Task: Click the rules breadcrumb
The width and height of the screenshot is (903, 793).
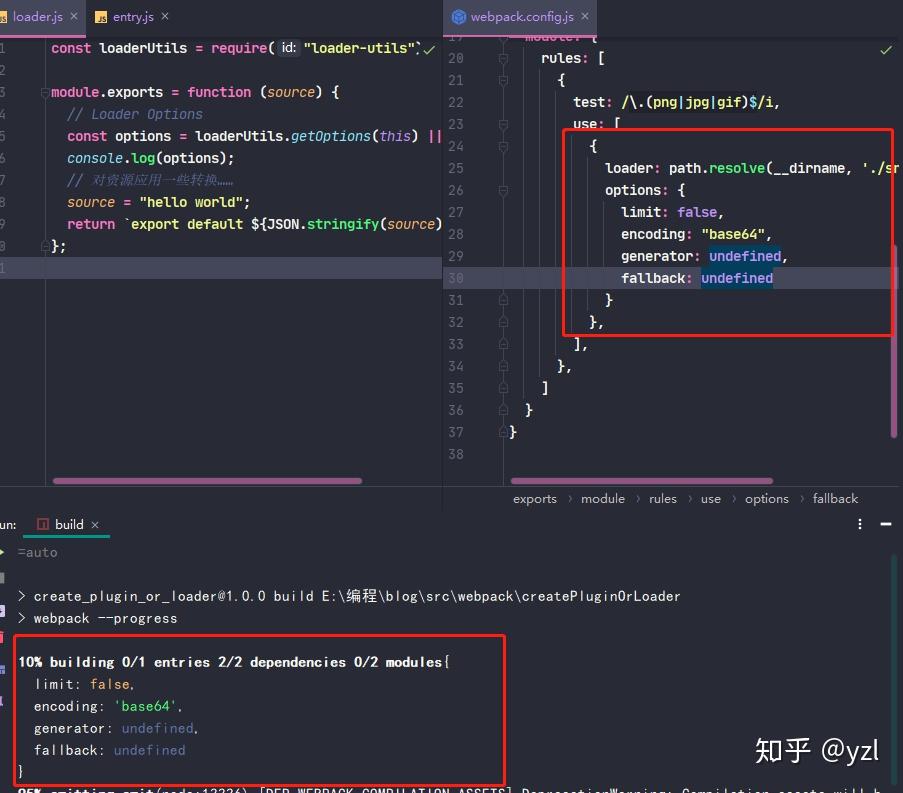Action: click(x=662, y=499)
